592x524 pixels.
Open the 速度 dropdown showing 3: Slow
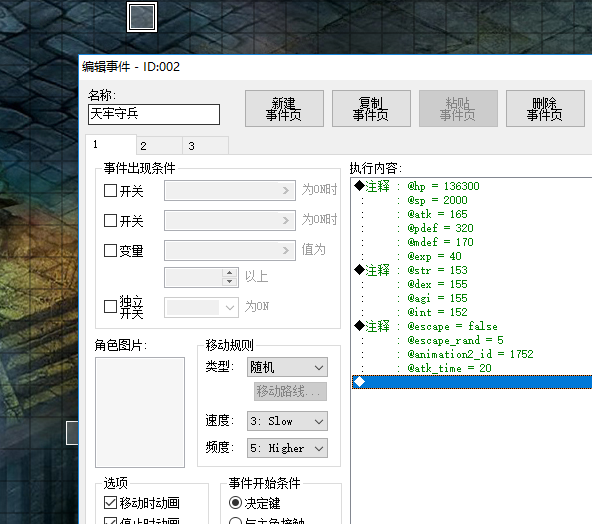pos(287,421)
